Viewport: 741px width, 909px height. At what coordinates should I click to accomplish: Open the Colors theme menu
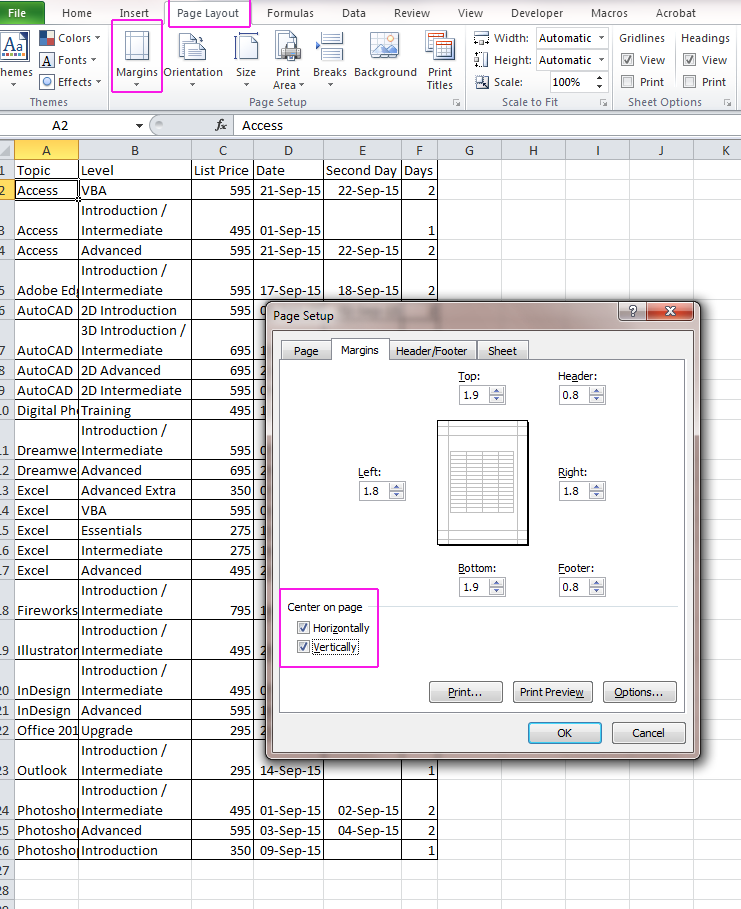(70, 38)
